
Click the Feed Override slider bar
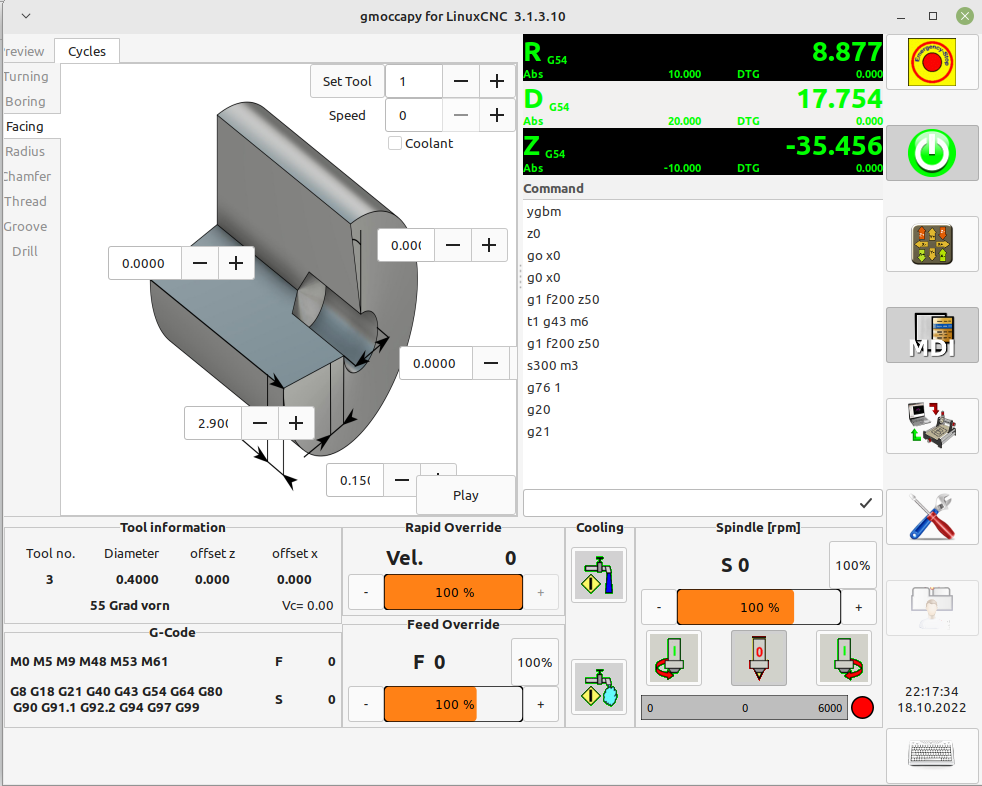453,705
